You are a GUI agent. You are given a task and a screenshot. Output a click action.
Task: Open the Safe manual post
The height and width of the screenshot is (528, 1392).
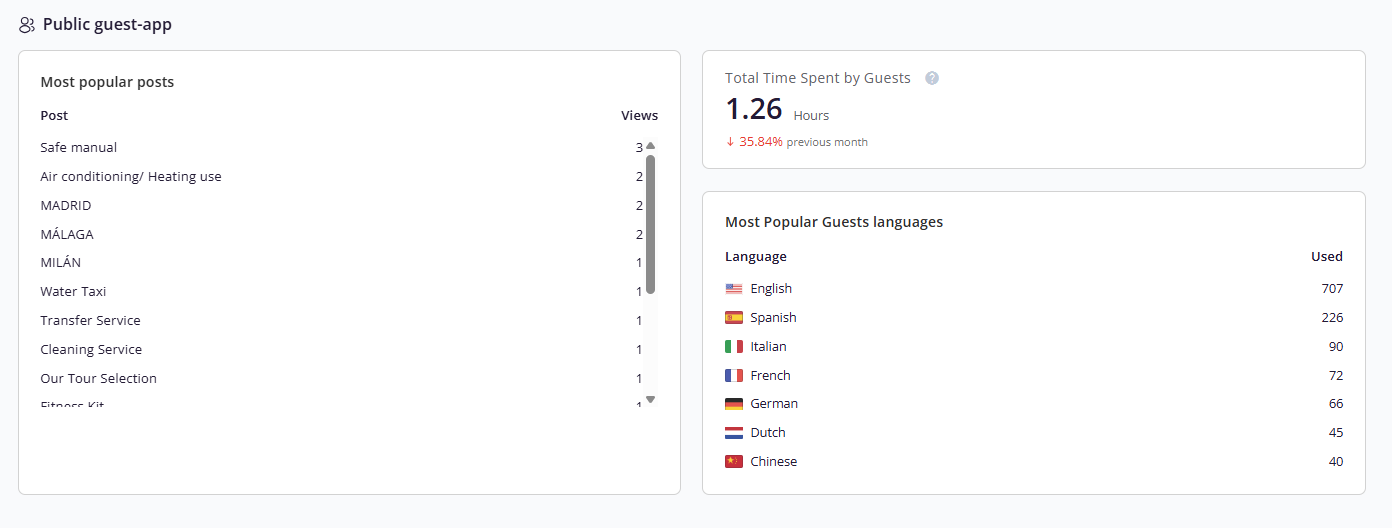pyautogui.click(x=79, y=147)
